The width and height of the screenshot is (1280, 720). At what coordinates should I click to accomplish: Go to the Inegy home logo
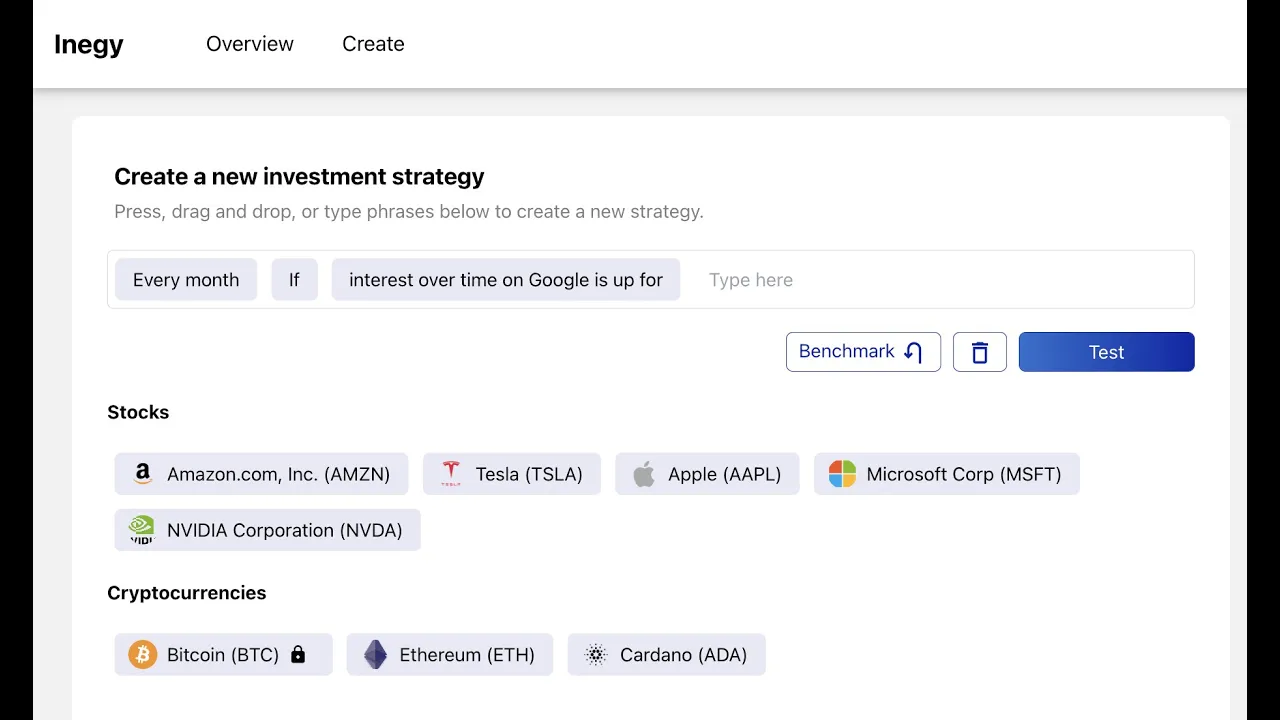pyautogui.click(x=89, y=44)
